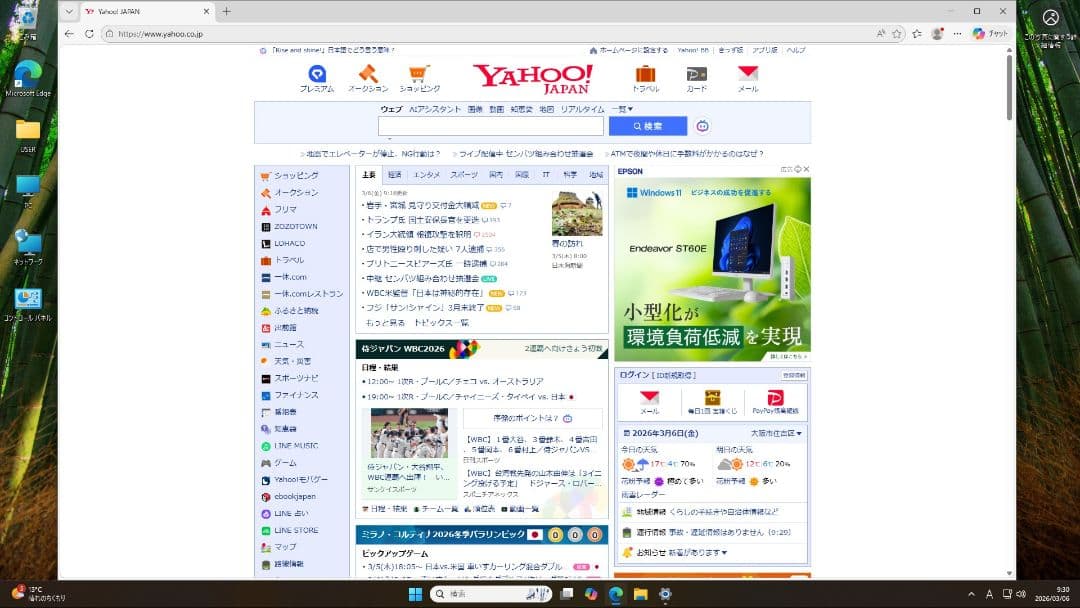This screenshot has height=608, width=1080.
Task: Open the Card (カード) icon in header
Action: [x=696, y=78]
